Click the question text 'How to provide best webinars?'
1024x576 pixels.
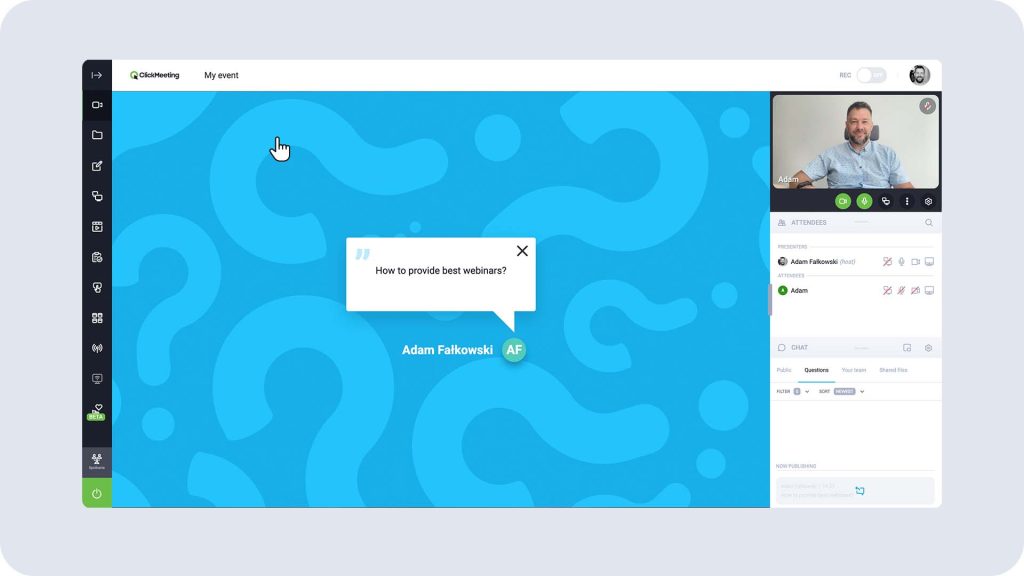coord(441,270)
